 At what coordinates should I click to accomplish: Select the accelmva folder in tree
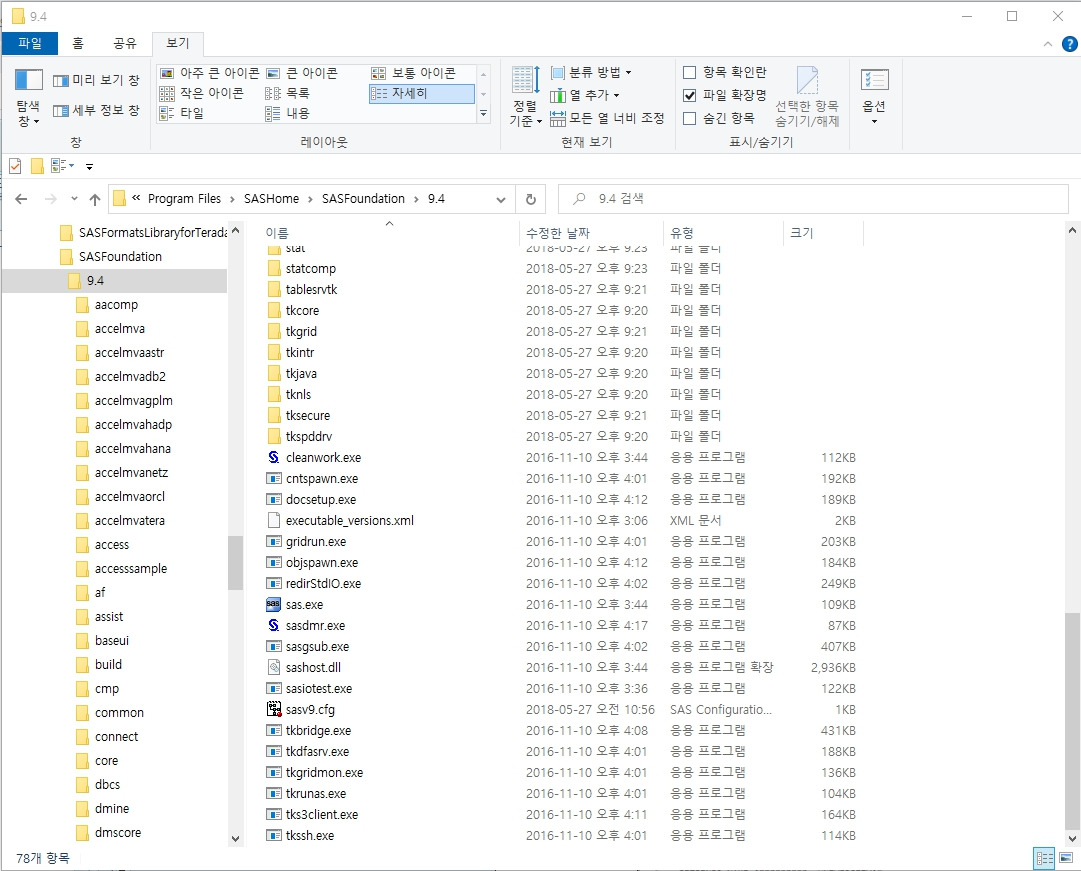pos(119,328)
